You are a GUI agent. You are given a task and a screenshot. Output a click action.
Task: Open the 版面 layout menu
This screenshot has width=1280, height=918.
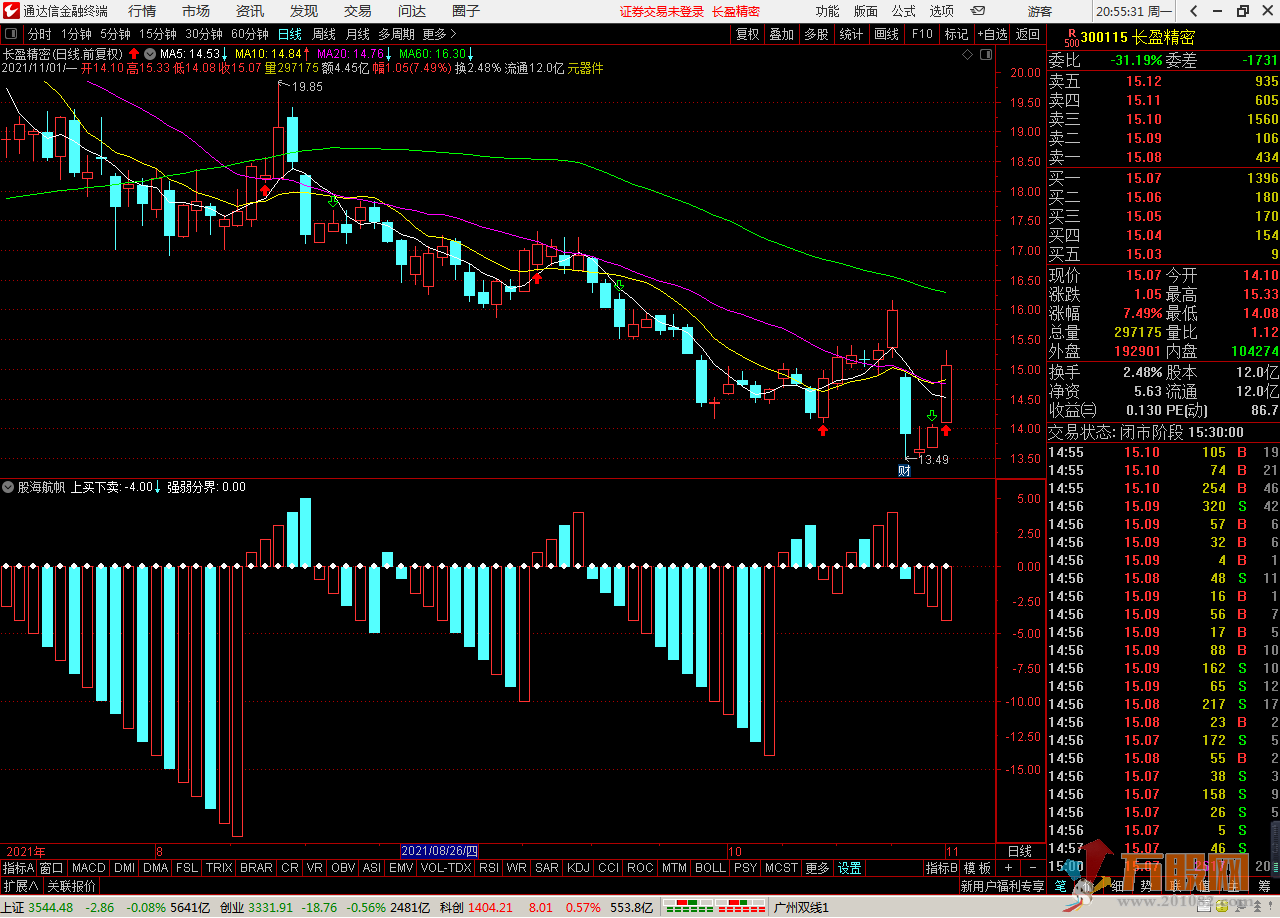866,11
